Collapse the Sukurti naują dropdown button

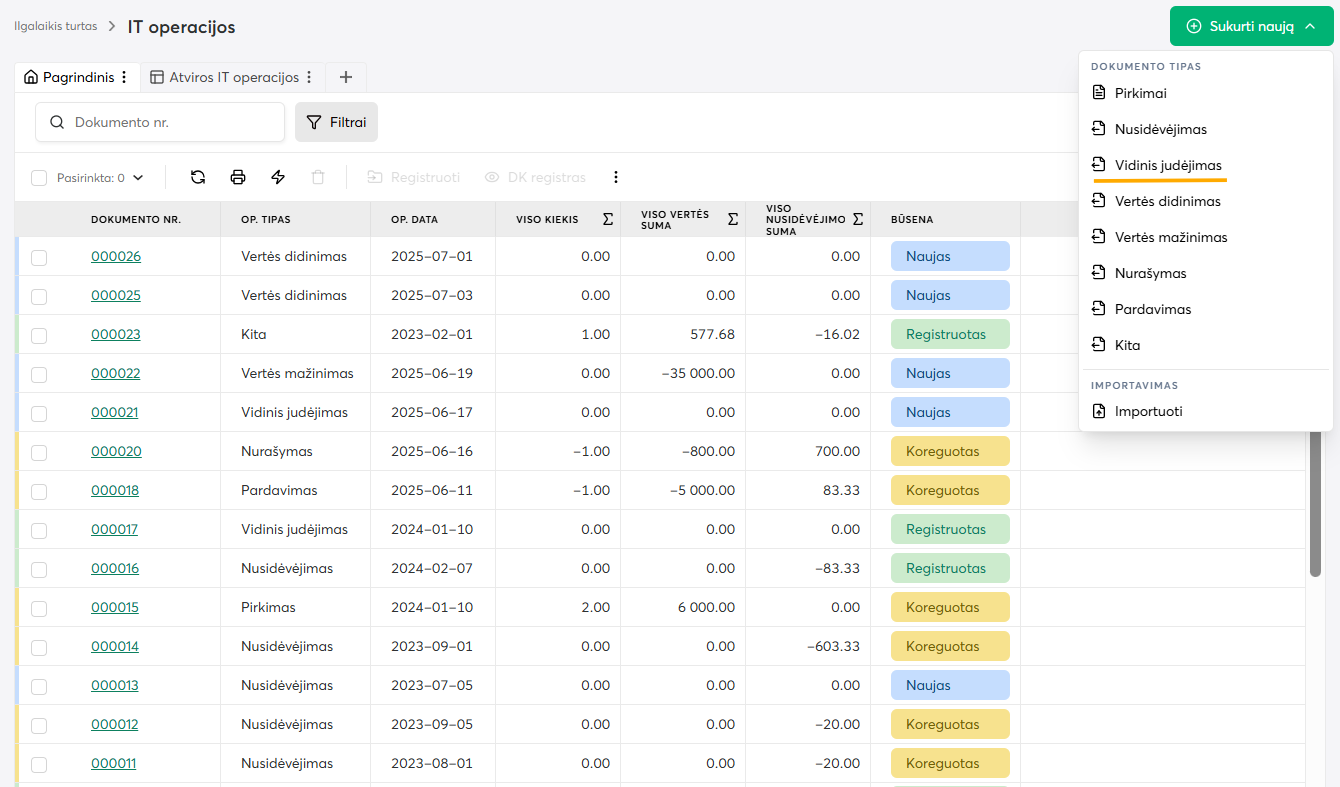pos(1251,26)
